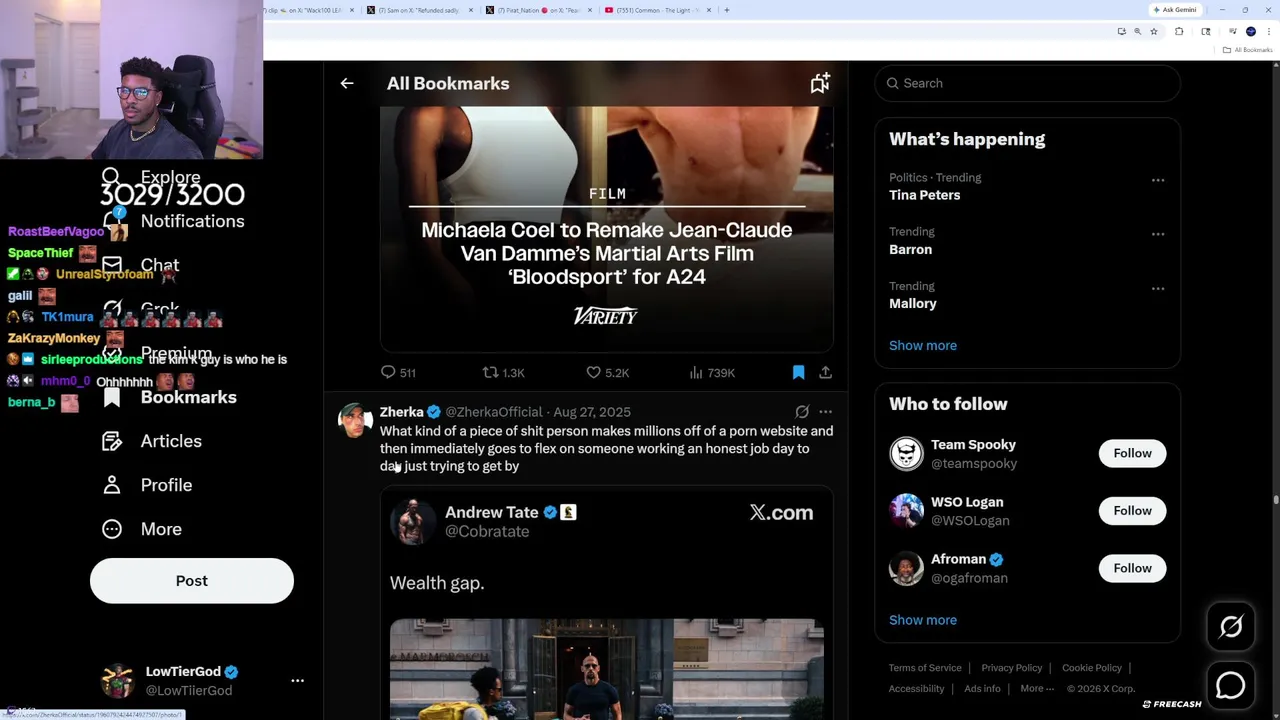Open the Afroman profile avatar
This screenshot has height=720, width=1280.
click(906, 568)
